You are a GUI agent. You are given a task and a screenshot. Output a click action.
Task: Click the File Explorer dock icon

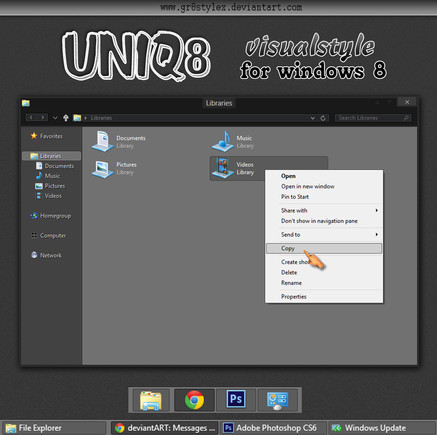point(151,400)
